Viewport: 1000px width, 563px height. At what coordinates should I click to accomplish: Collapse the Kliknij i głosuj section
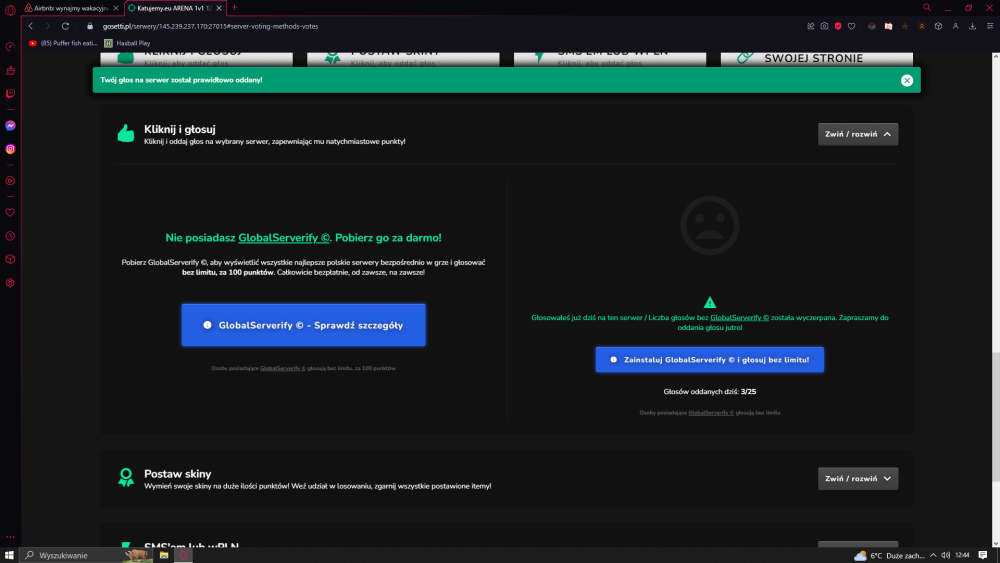pos(858,134)
